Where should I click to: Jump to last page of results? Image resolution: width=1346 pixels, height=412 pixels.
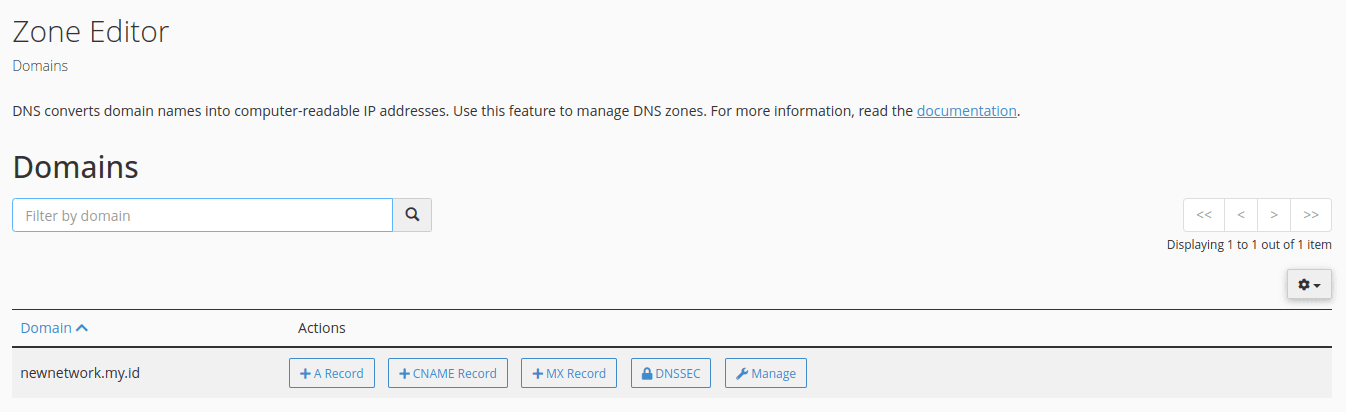1311,215
